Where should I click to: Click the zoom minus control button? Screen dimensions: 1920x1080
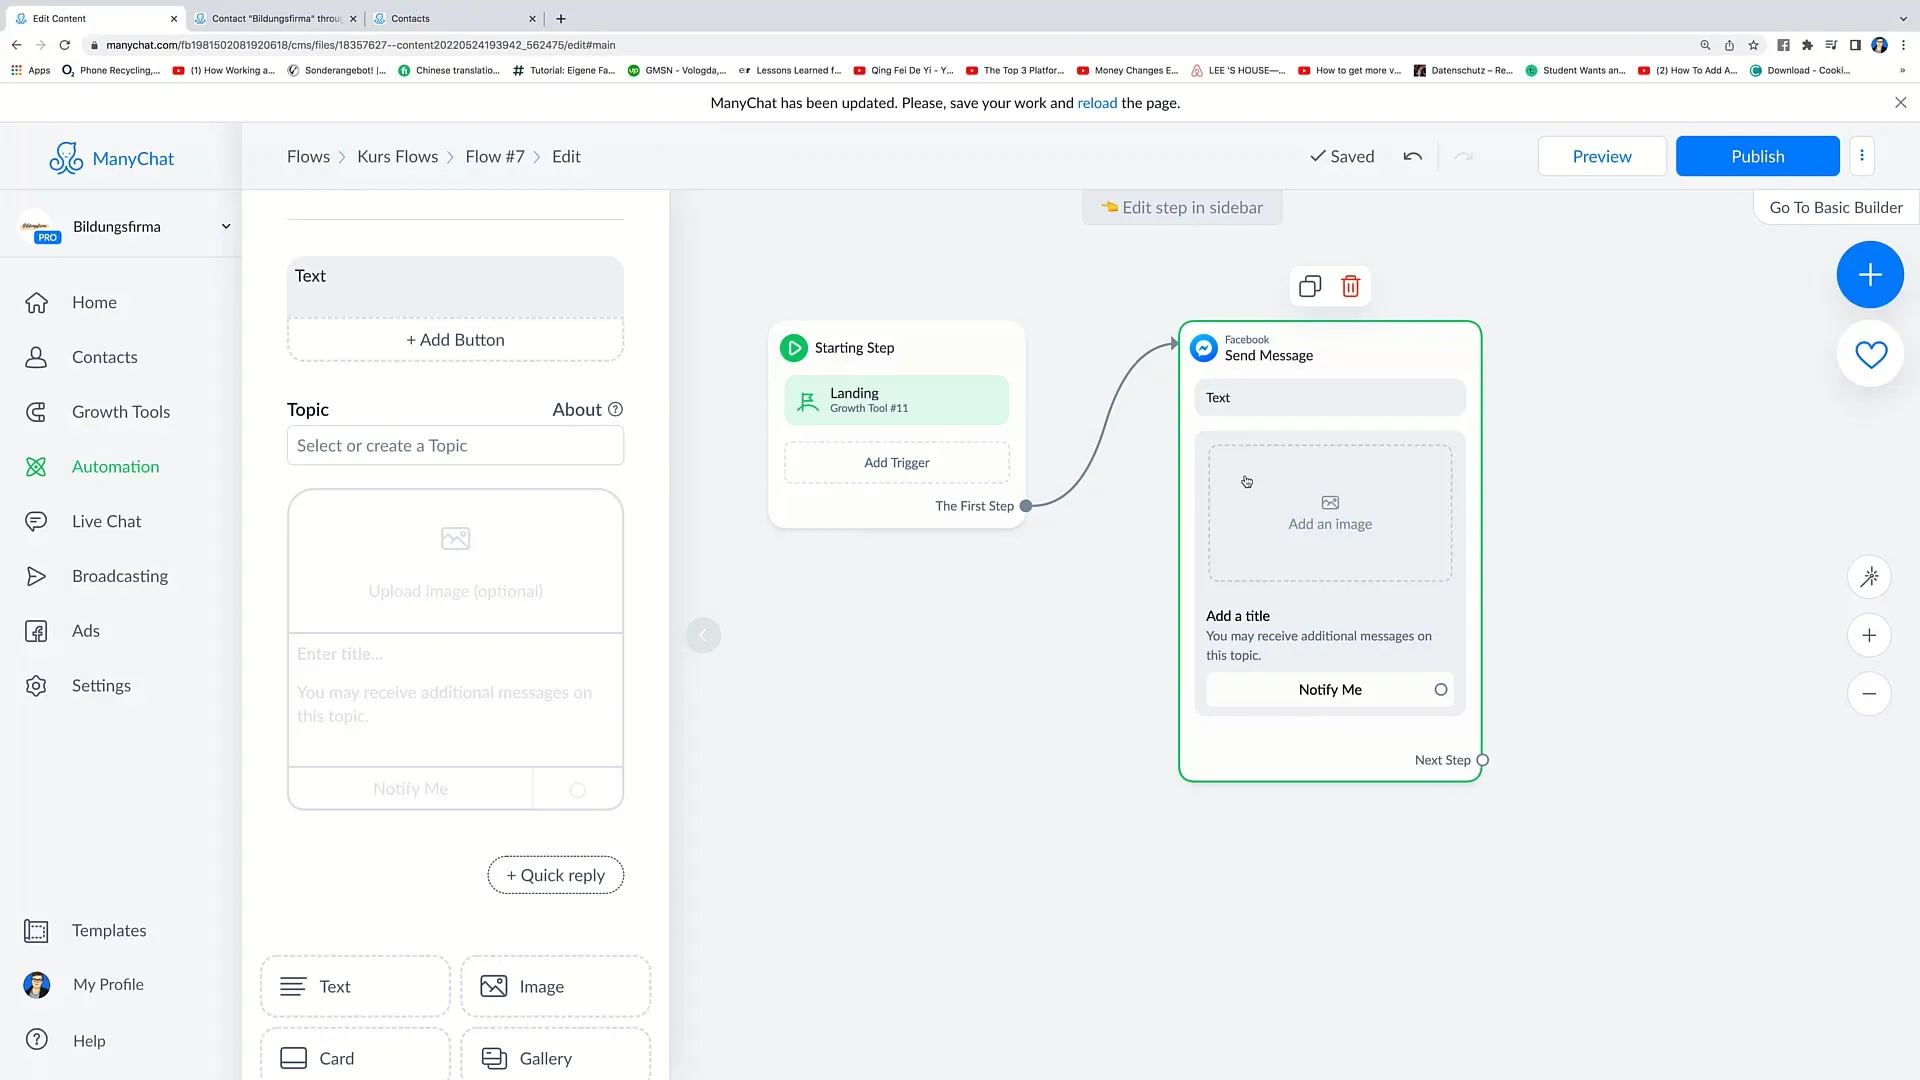(x=1869, y=692)
